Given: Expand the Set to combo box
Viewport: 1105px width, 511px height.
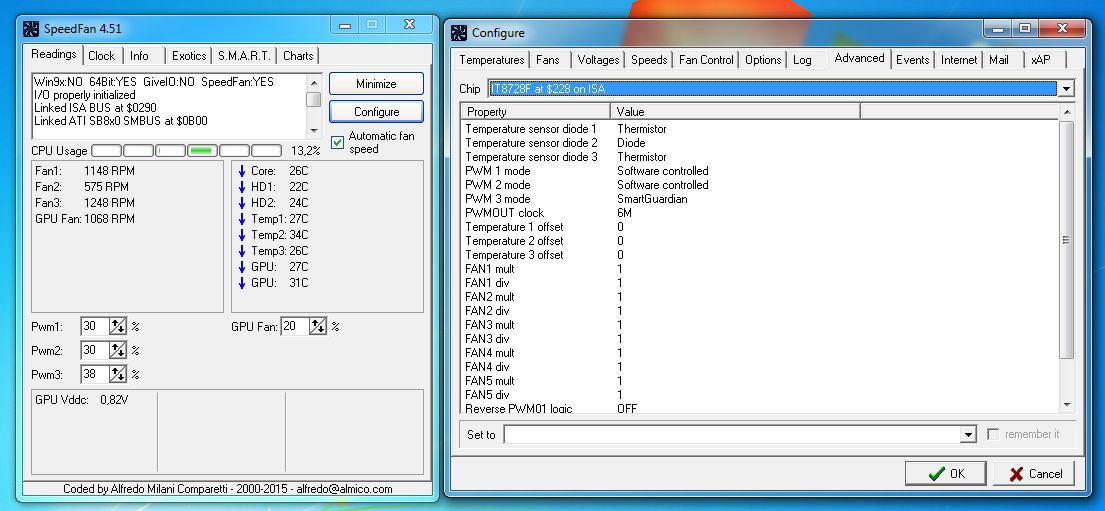Looking at the screenshot, I should (968, 435).
